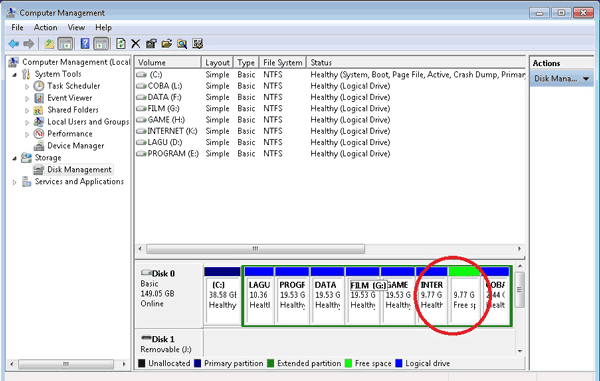Screen dimensions: 600x381
Task: Click the Event Viewer icon
Action: point(39,98)
